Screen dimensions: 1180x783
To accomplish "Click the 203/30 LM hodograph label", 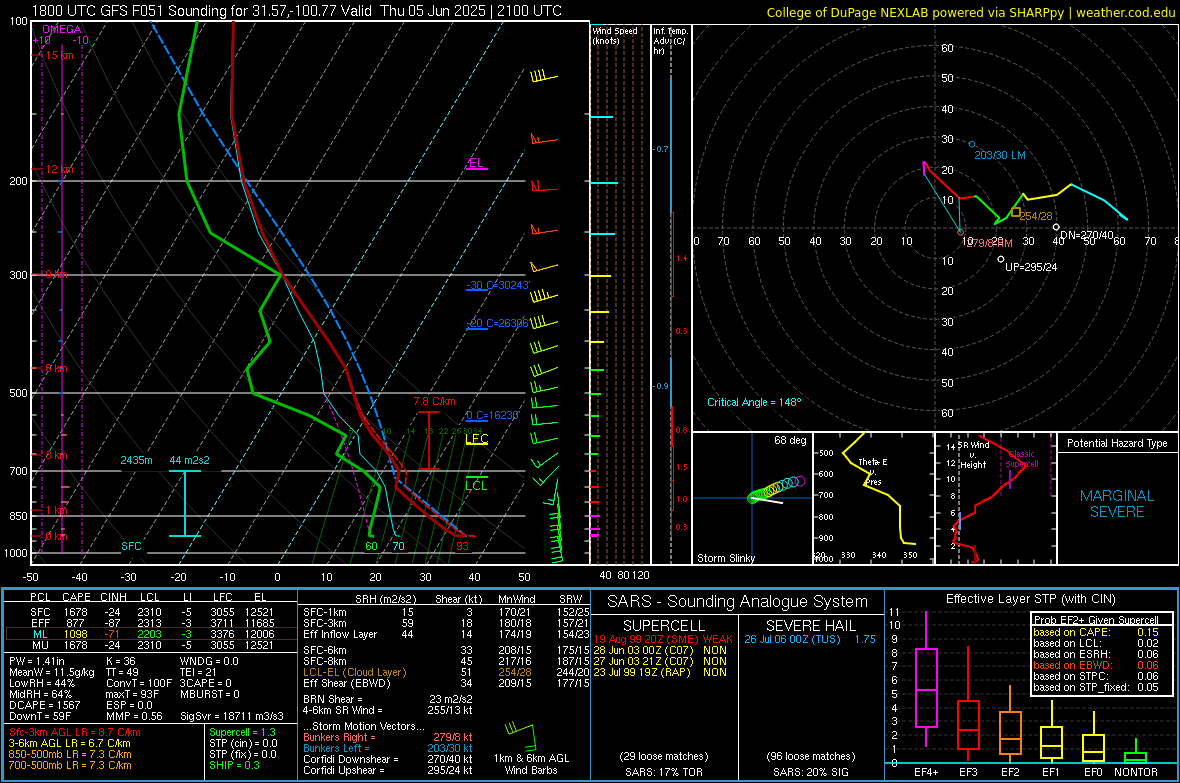I will point(999,155).
